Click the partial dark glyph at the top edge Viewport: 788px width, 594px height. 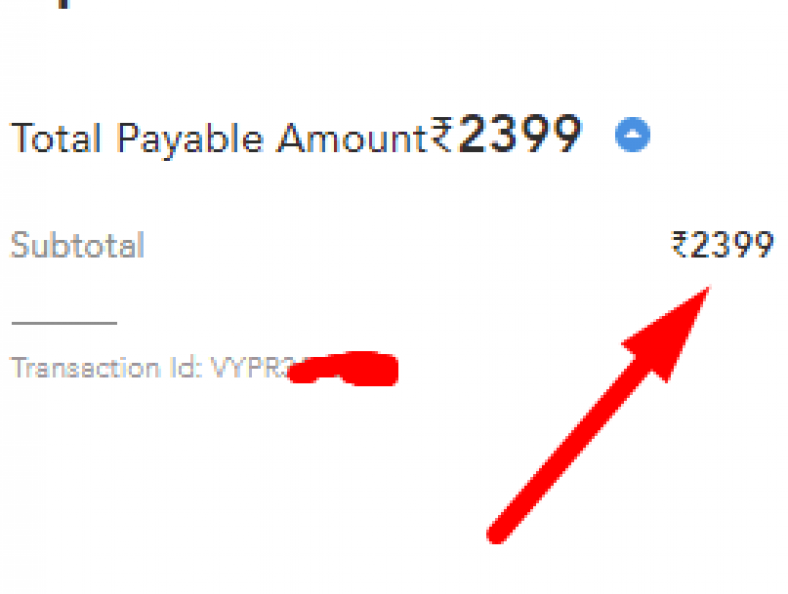pyautogui.click(x=64, y=4)
